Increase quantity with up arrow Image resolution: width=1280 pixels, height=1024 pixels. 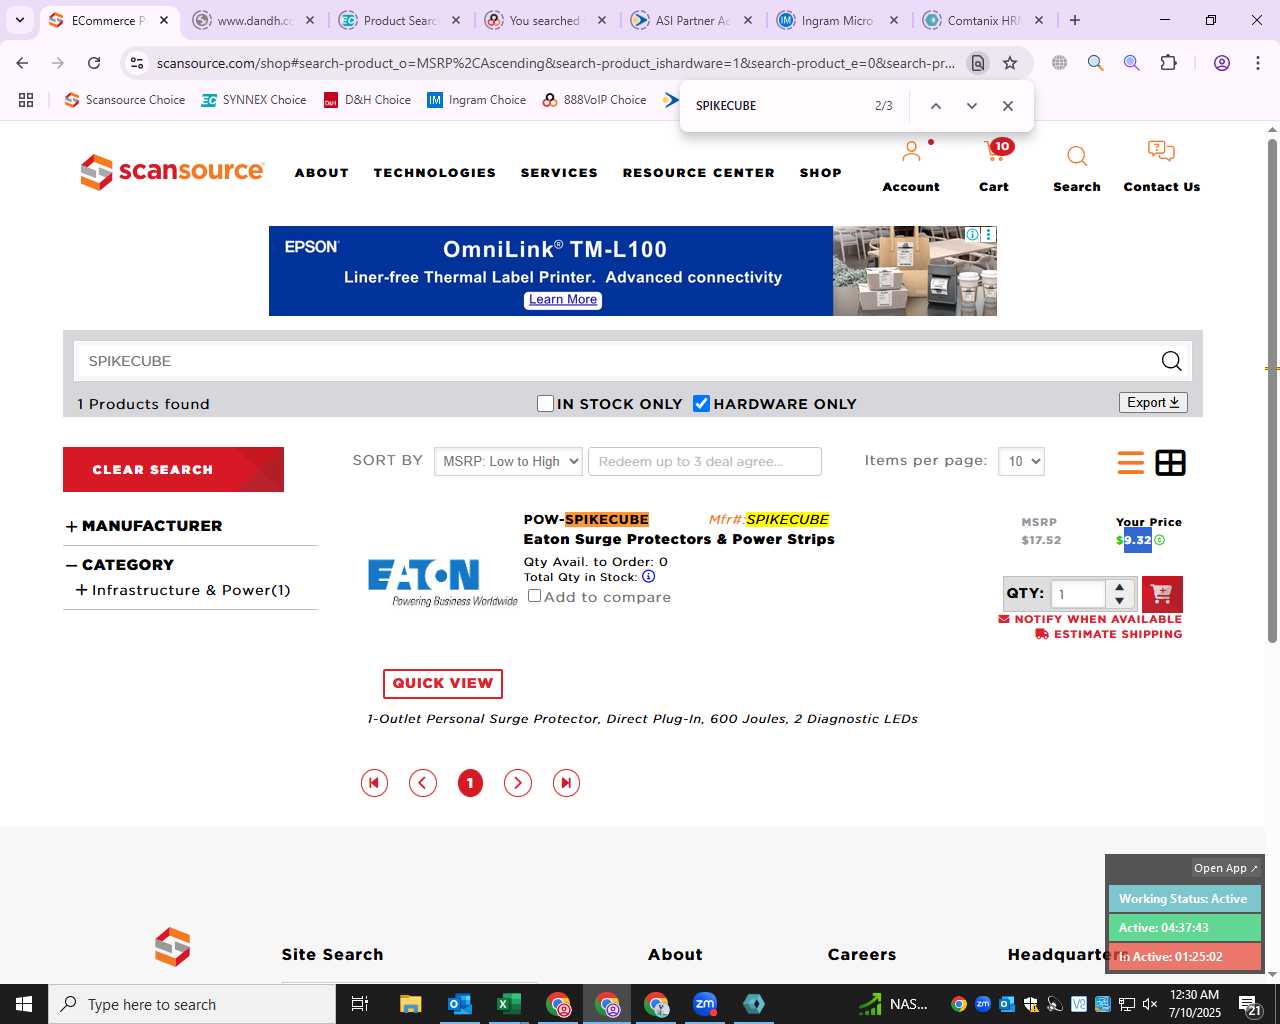[1119, 587]
